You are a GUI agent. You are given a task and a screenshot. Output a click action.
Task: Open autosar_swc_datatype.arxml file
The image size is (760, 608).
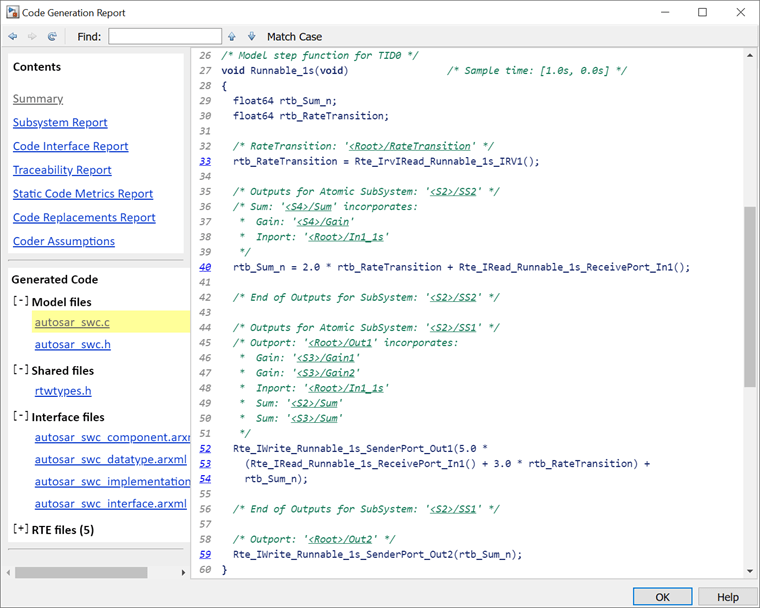coord(111,460)
